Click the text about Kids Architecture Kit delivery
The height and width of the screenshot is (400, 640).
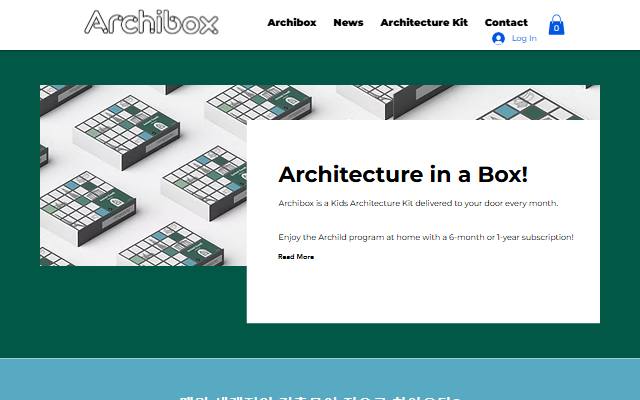[x=418, y=203]
